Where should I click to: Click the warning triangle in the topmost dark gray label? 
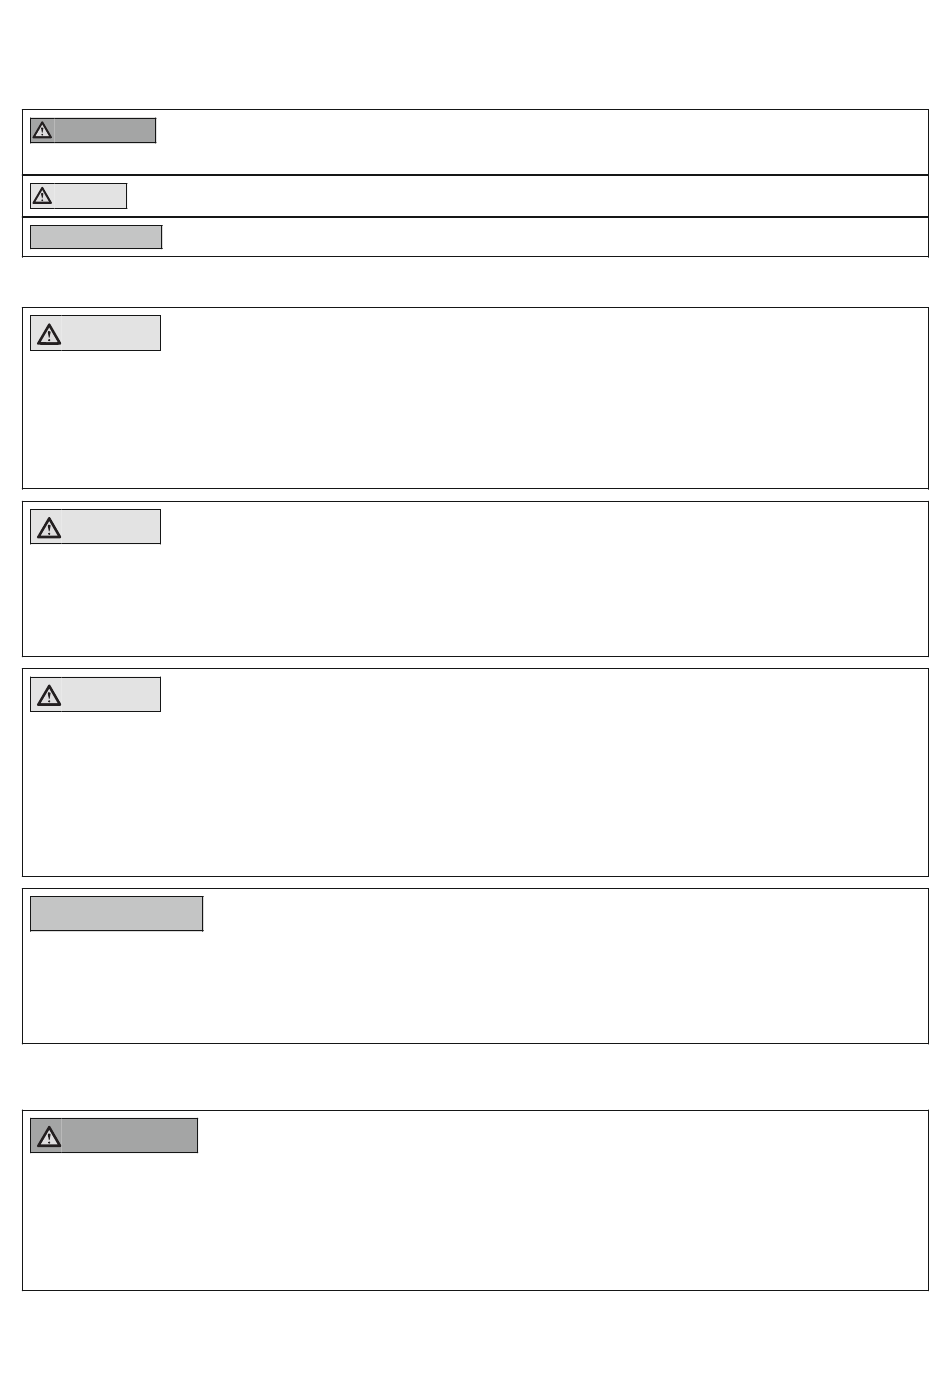pyautogui.click(x=42, y=130)
